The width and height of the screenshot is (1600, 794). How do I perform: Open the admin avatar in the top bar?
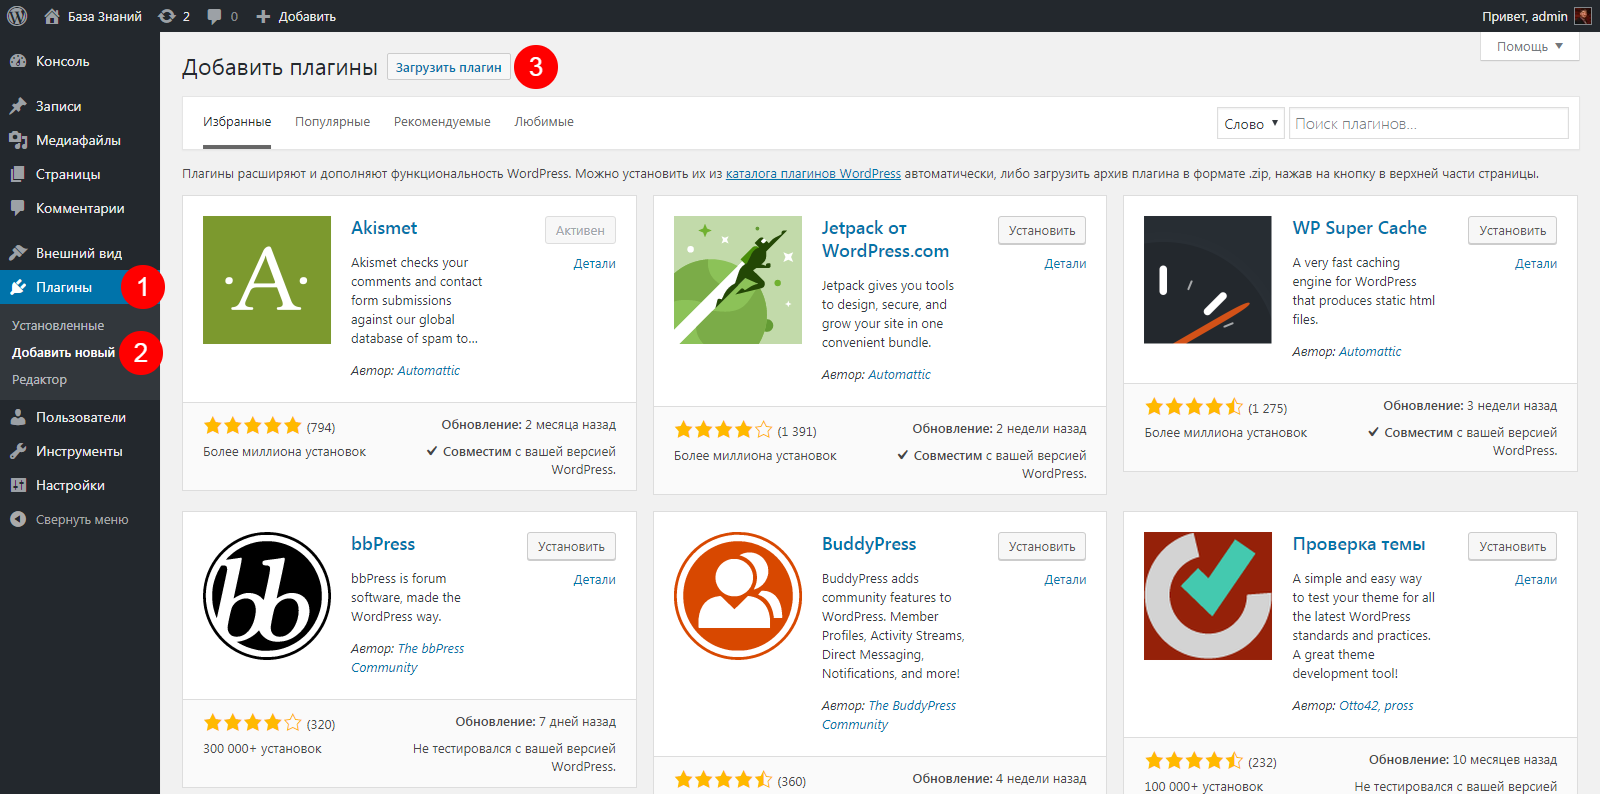[1583, 16]
